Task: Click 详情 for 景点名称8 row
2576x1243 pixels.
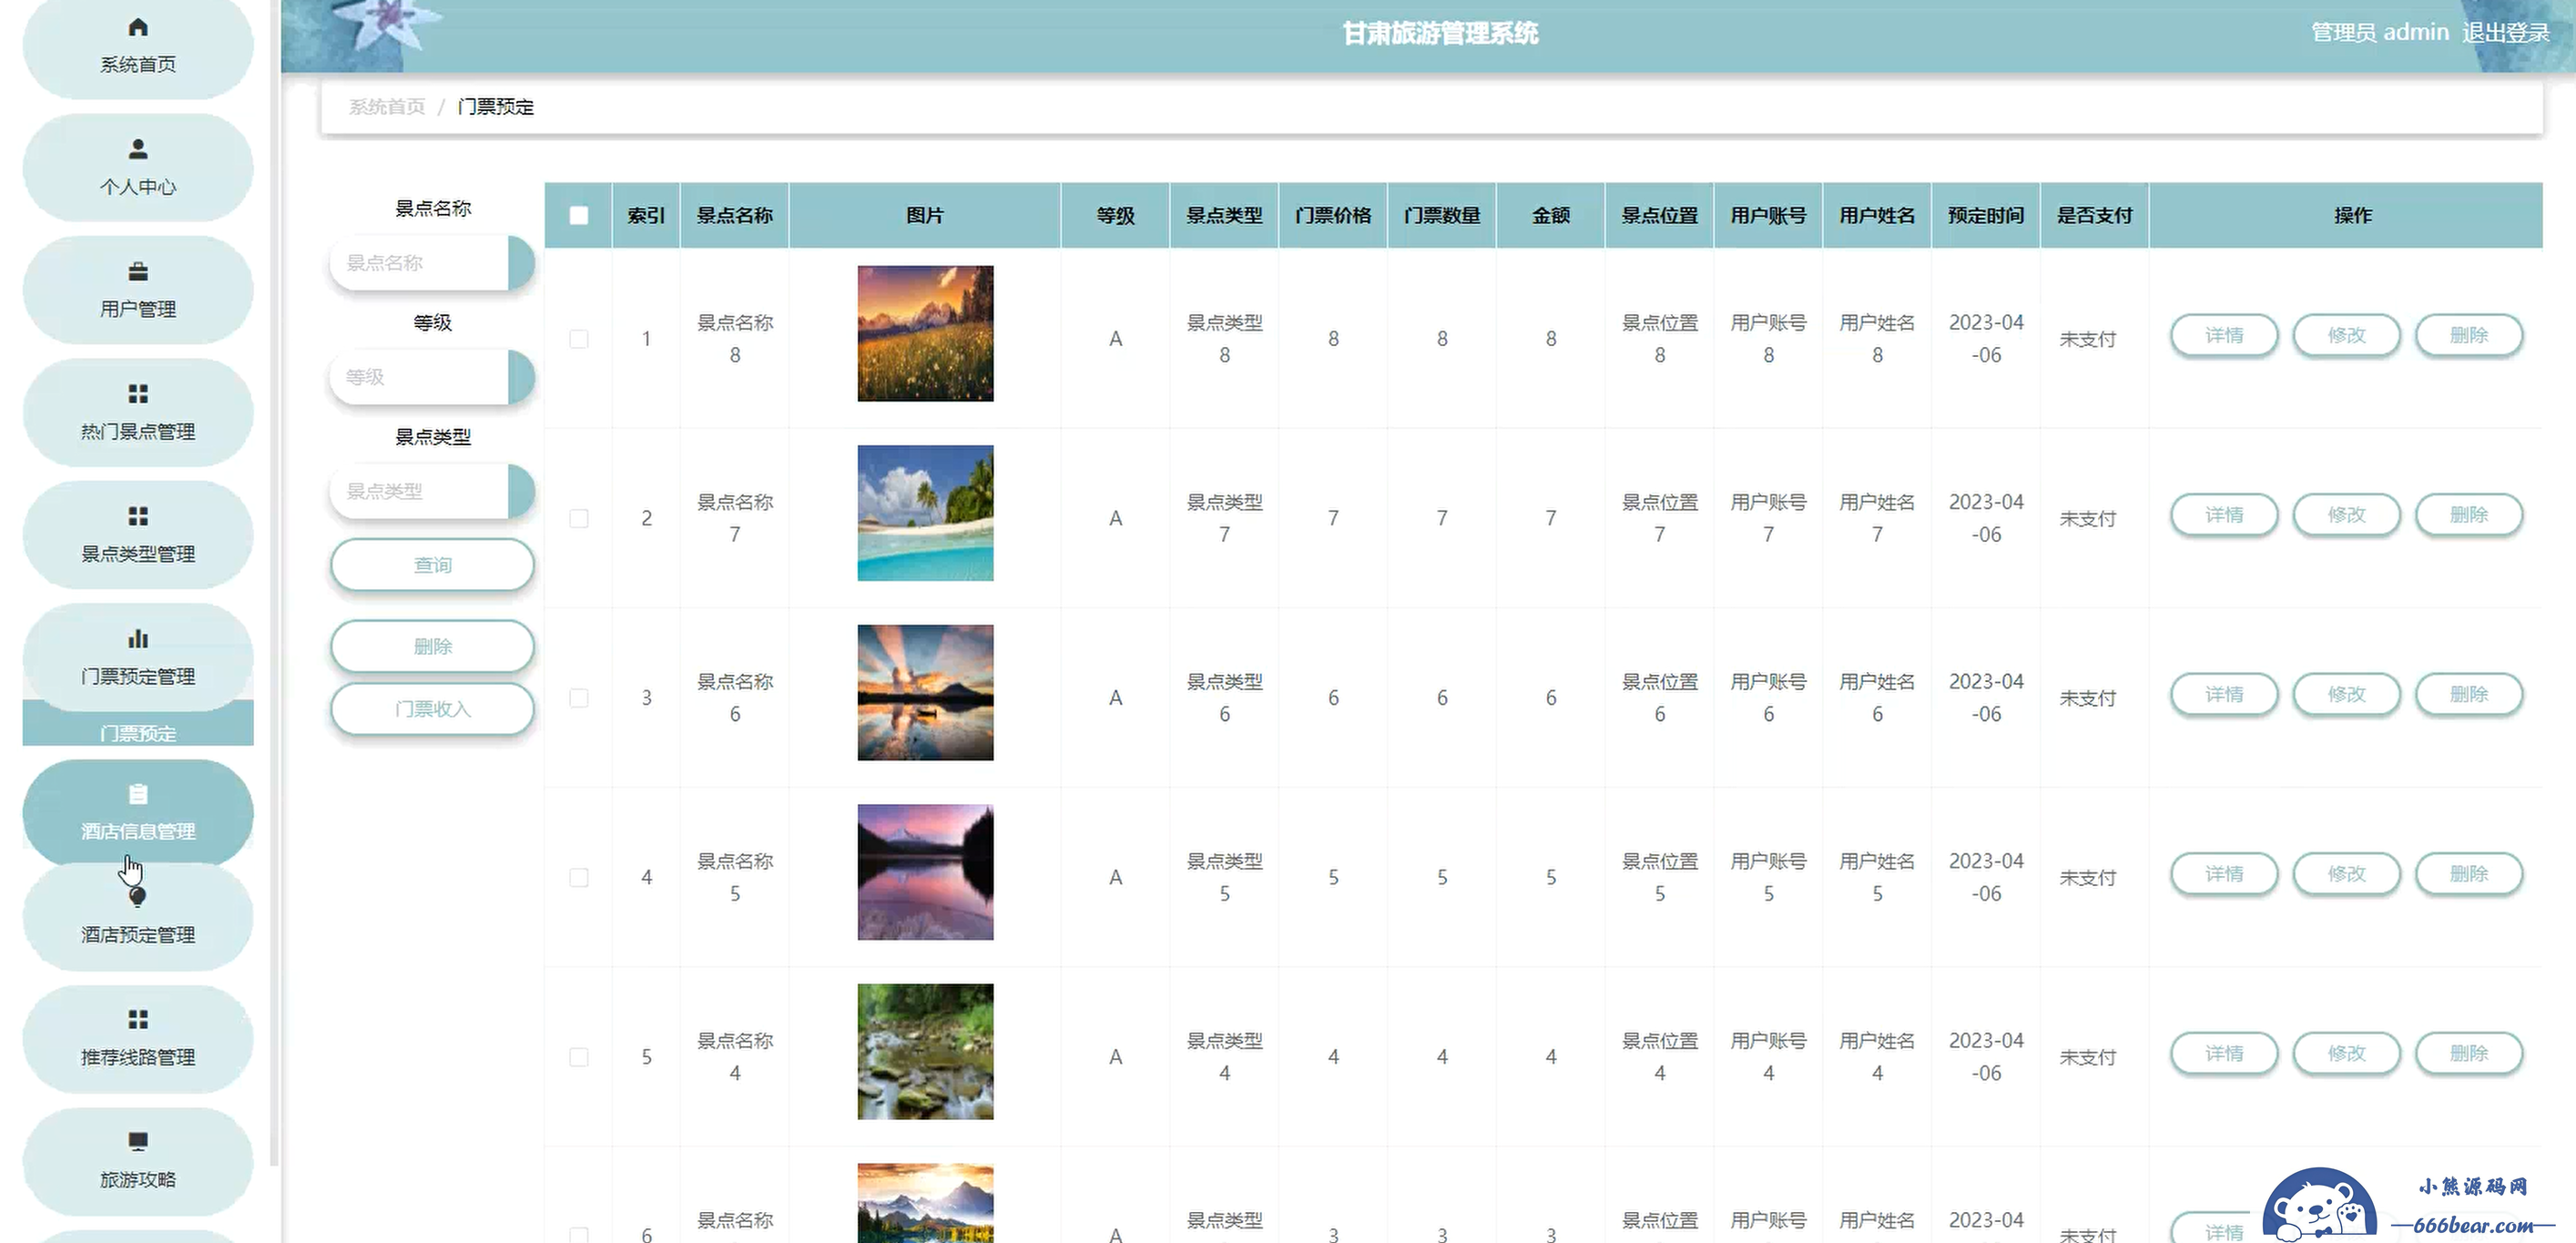Action: tap(2224, 335)
